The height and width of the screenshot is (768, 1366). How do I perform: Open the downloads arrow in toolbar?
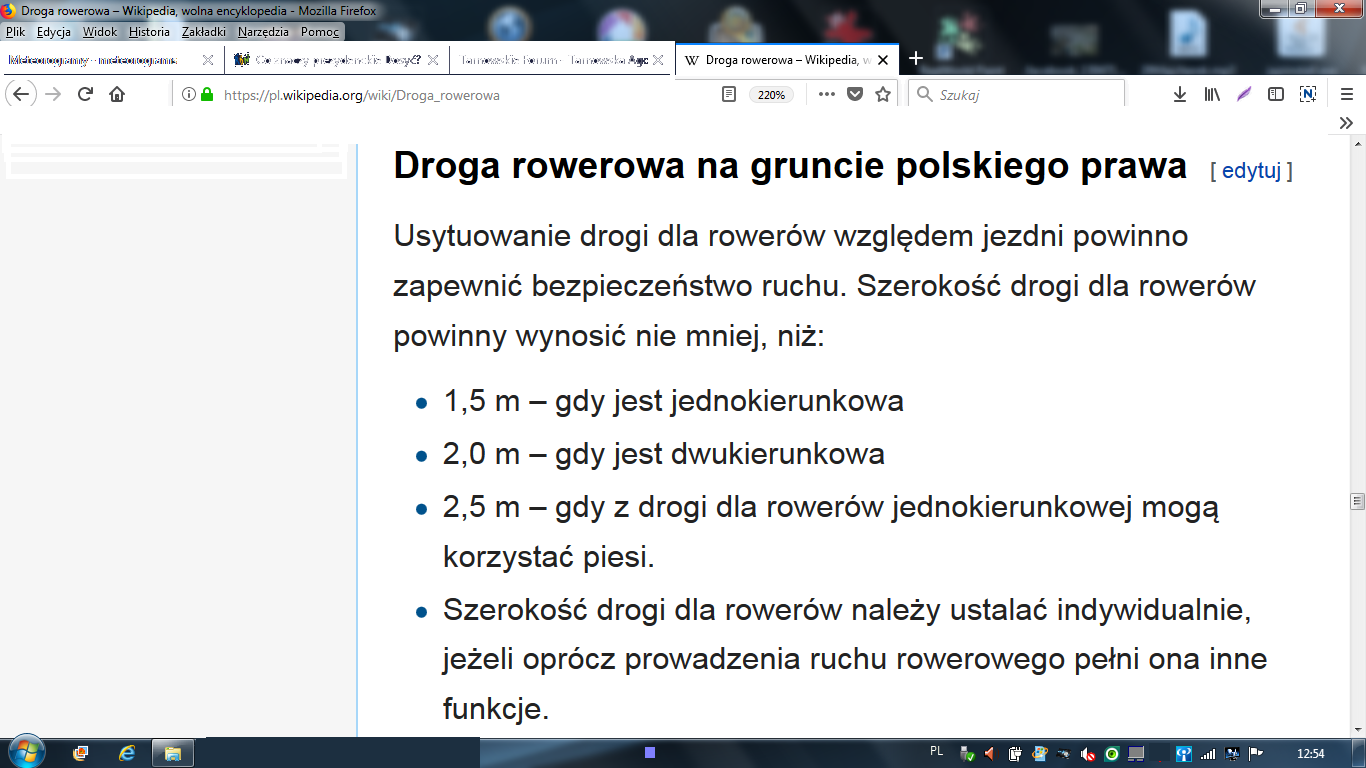1180,94
